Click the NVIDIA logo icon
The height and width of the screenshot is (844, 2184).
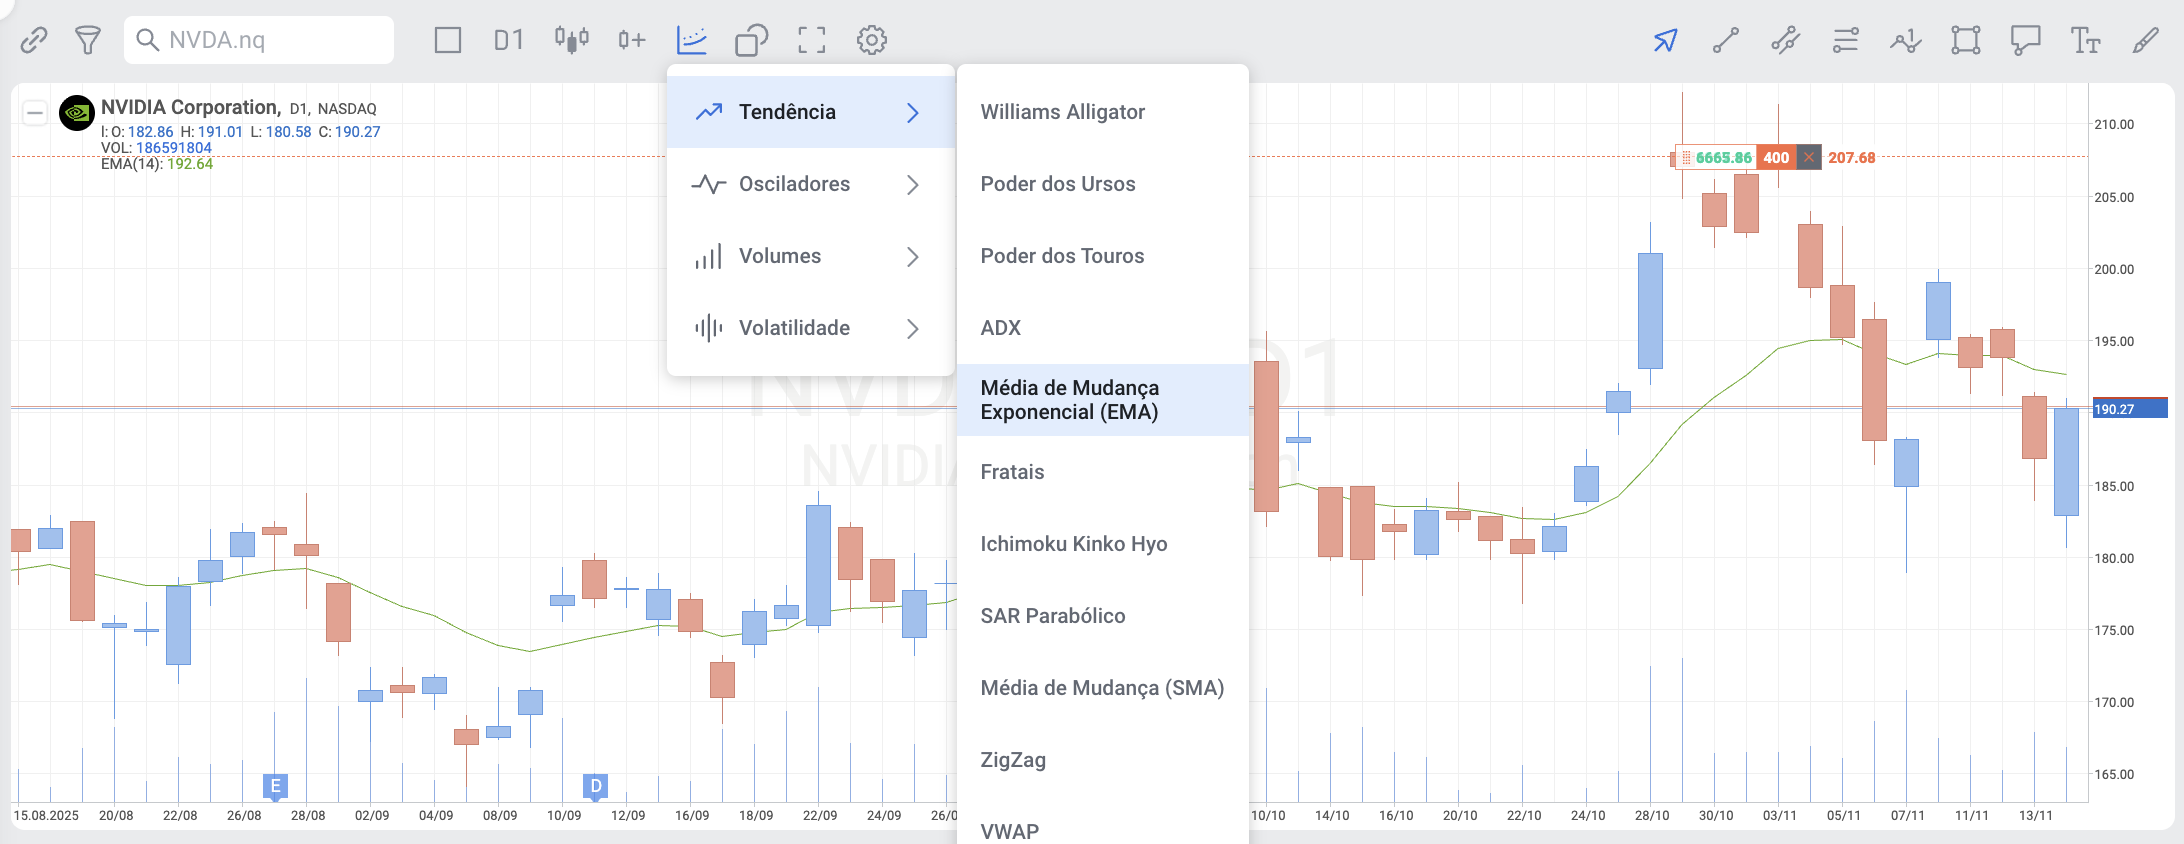click(x=77, y=113)
